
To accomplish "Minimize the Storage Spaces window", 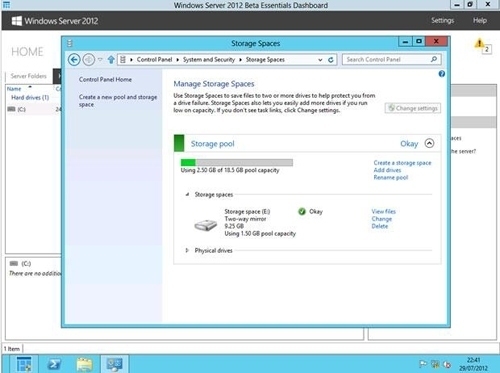I will pyautogui.click(x=405, y=41).
